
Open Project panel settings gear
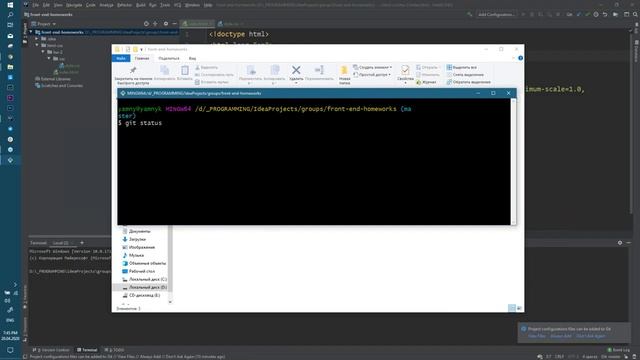[x=166, y=24]
